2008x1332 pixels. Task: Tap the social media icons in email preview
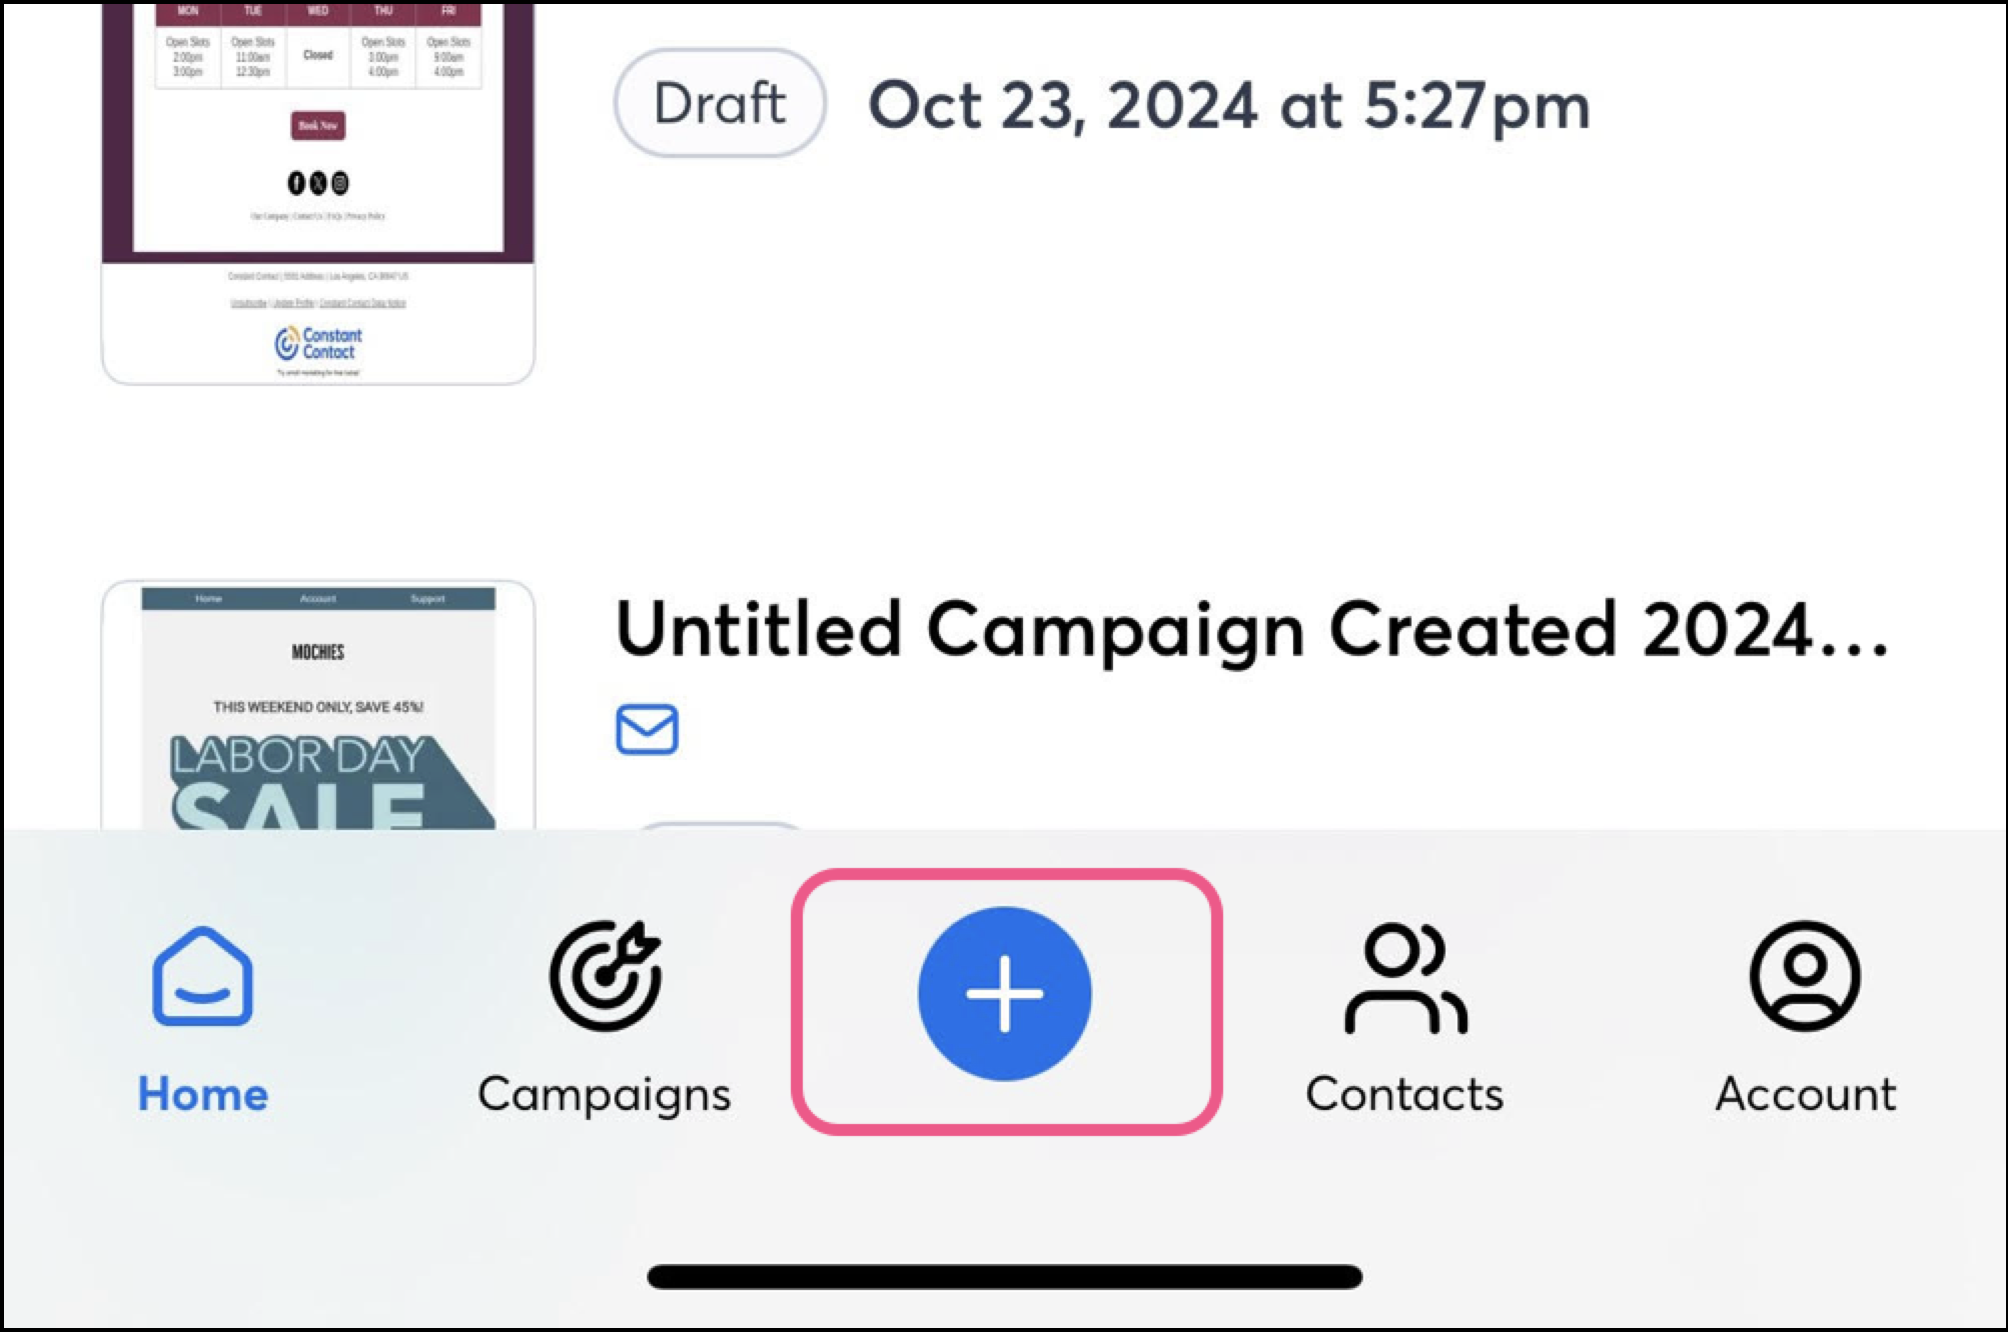tap(318, 183)
